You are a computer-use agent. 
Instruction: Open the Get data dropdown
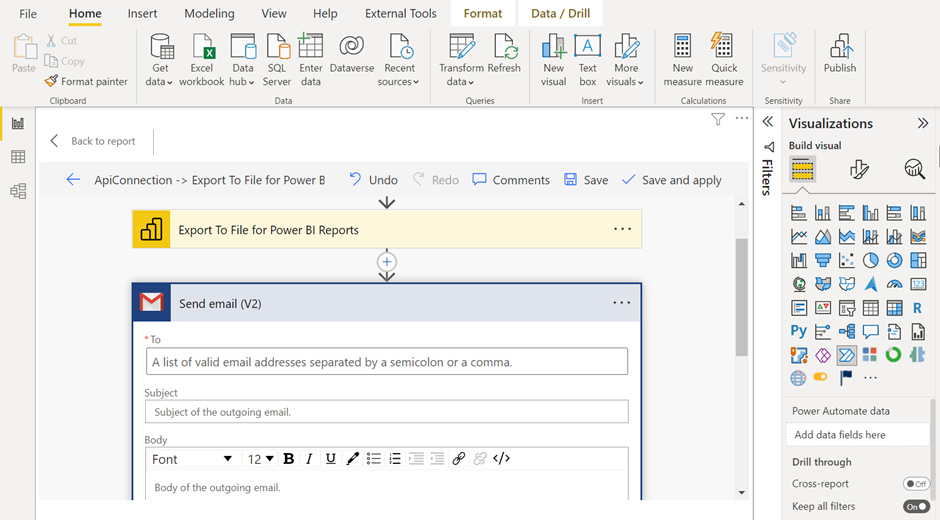(160, 60)
